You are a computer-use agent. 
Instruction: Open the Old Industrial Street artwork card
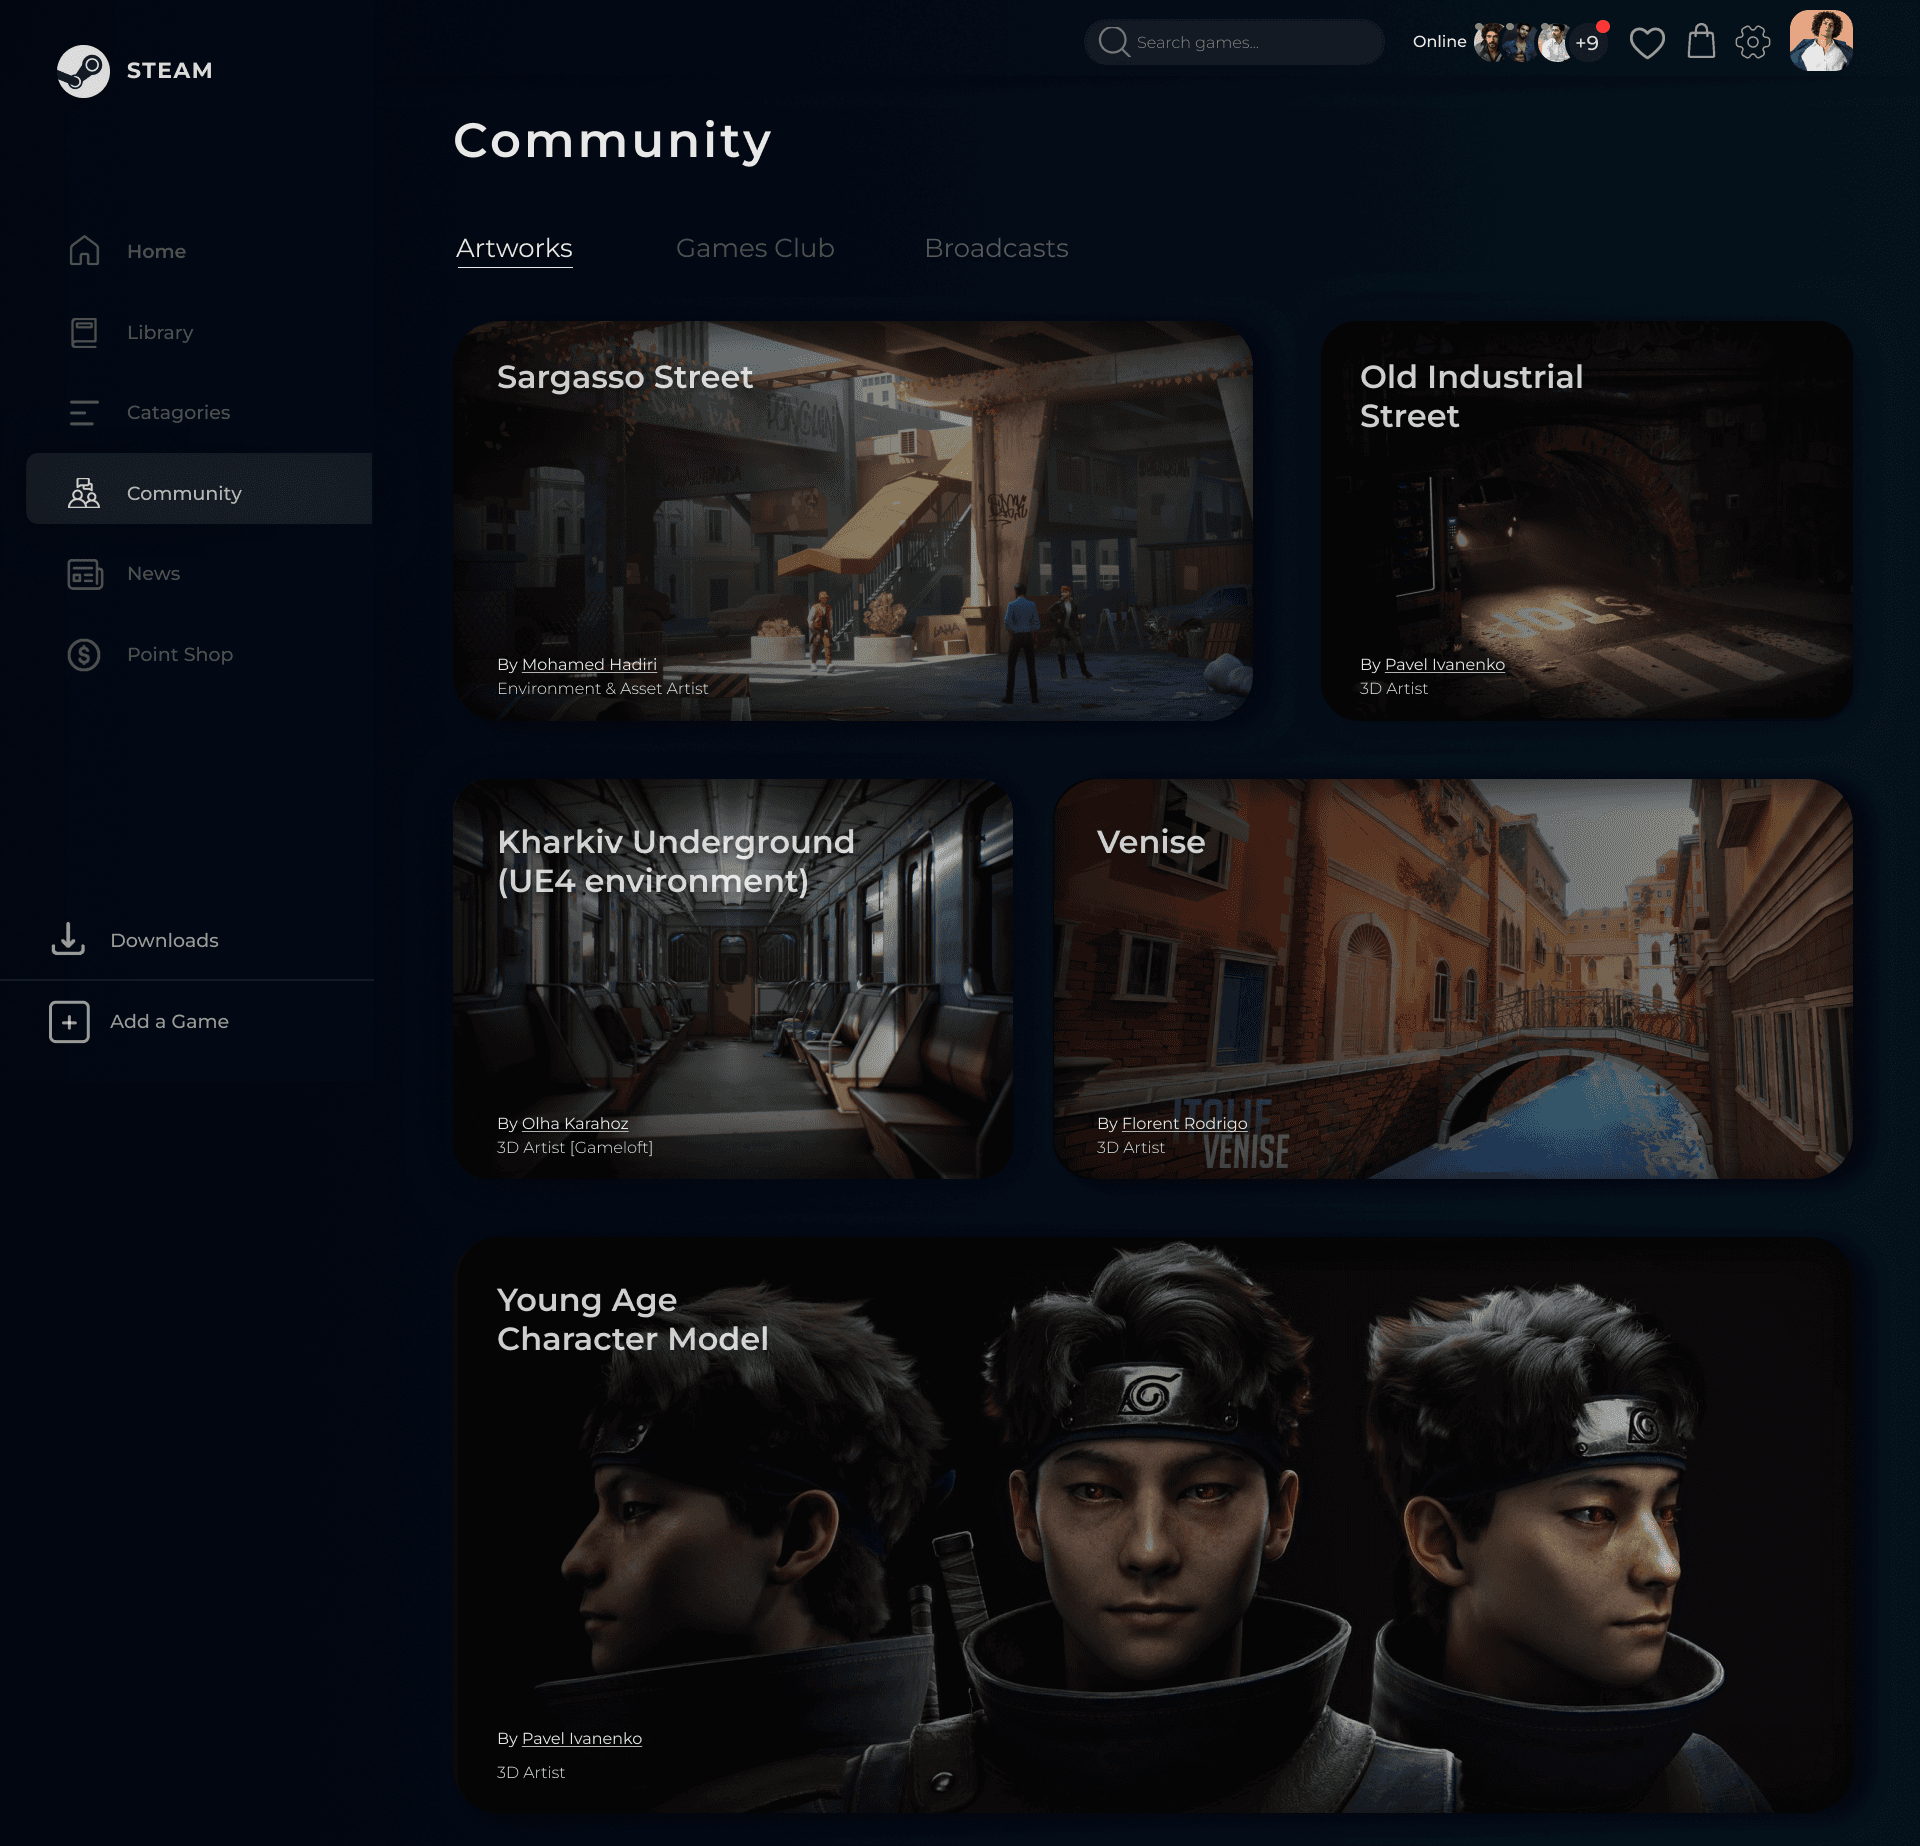click(x=1587, y=521)
